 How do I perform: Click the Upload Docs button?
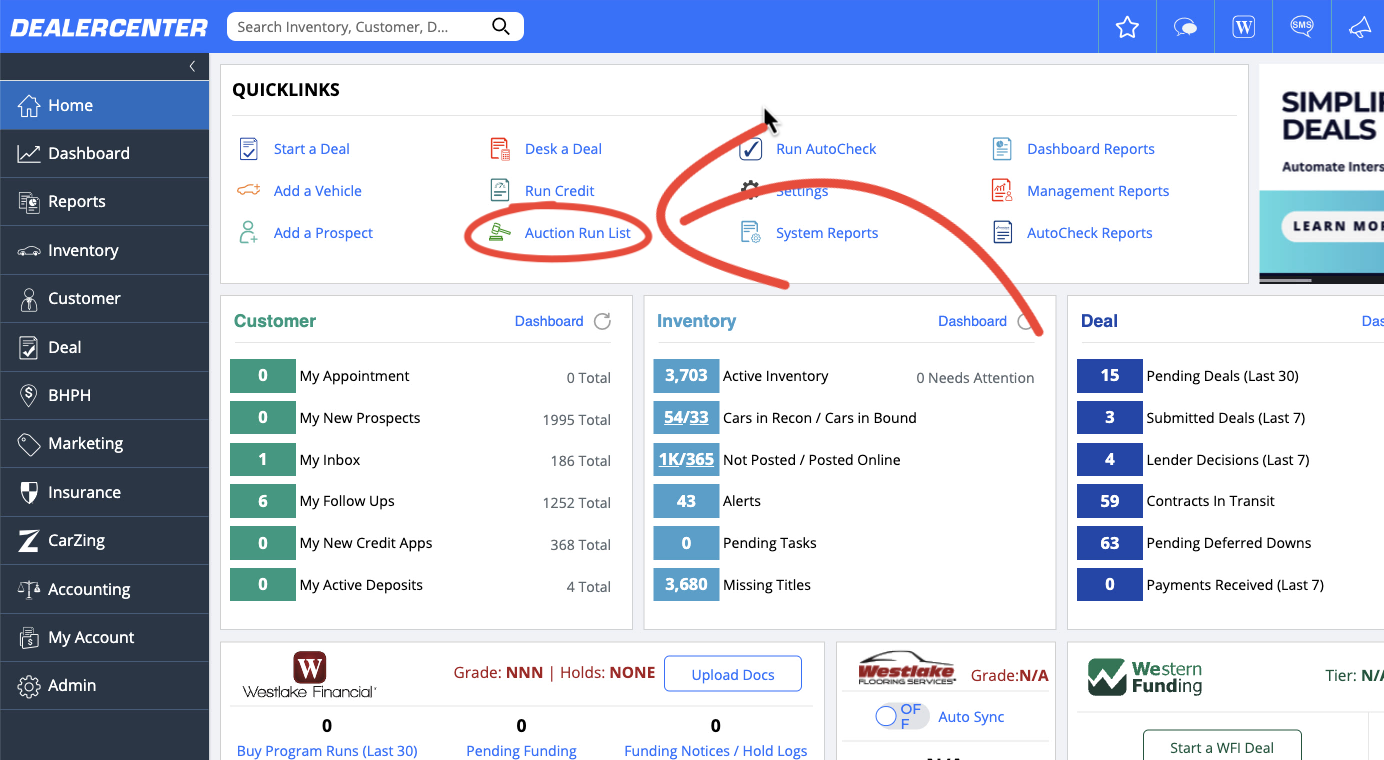coord(732,674)
